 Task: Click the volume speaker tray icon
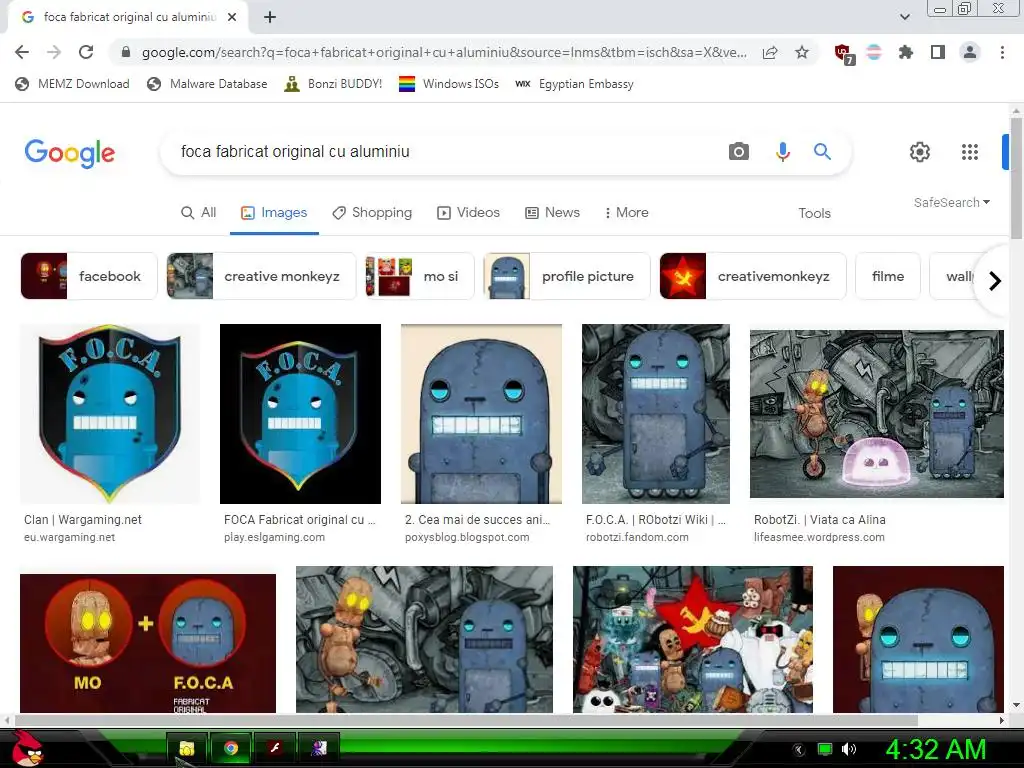tap(849, 749)
